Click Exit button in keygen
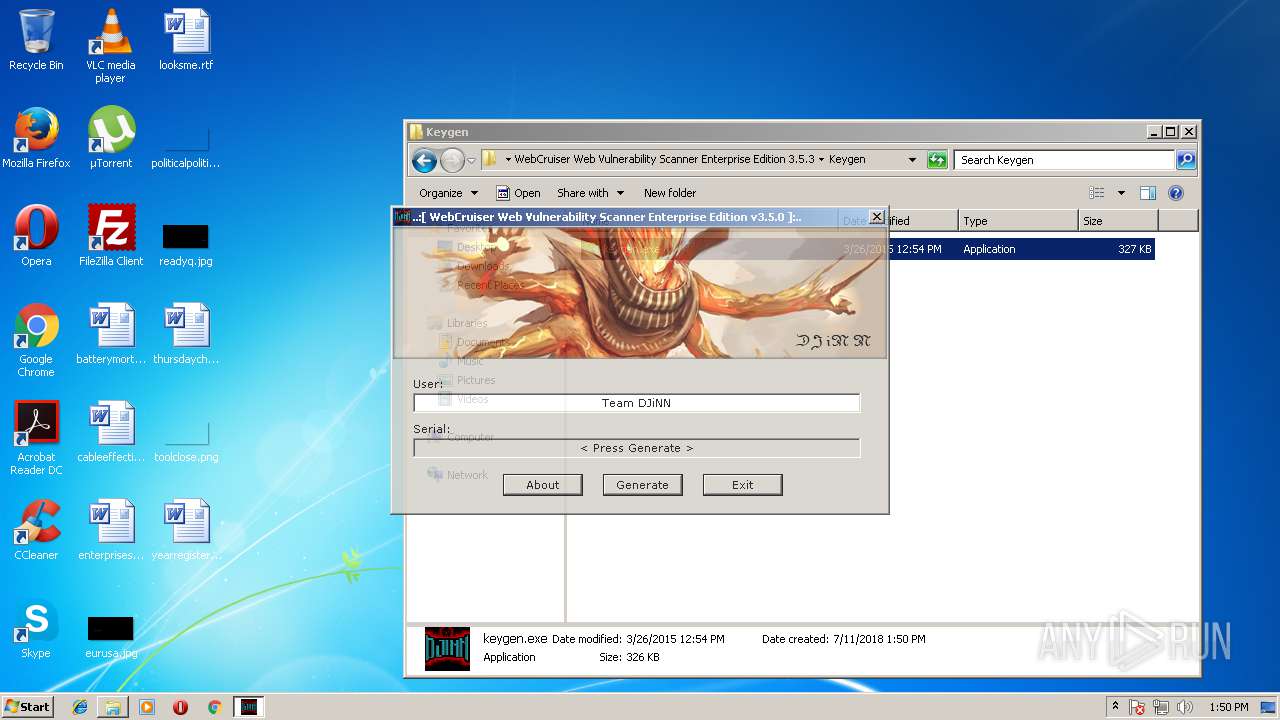The image size is (1280, 720). (743, 485)
